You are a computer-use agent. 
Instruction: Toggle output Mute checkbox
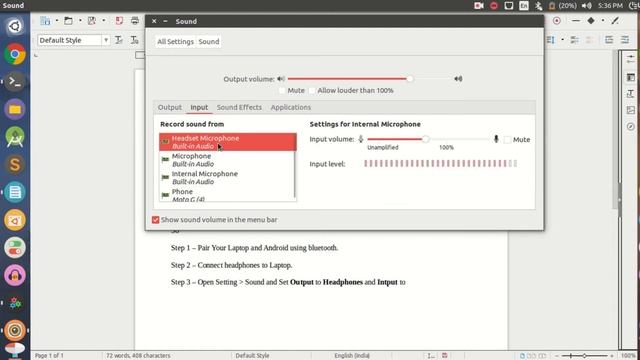282,91
